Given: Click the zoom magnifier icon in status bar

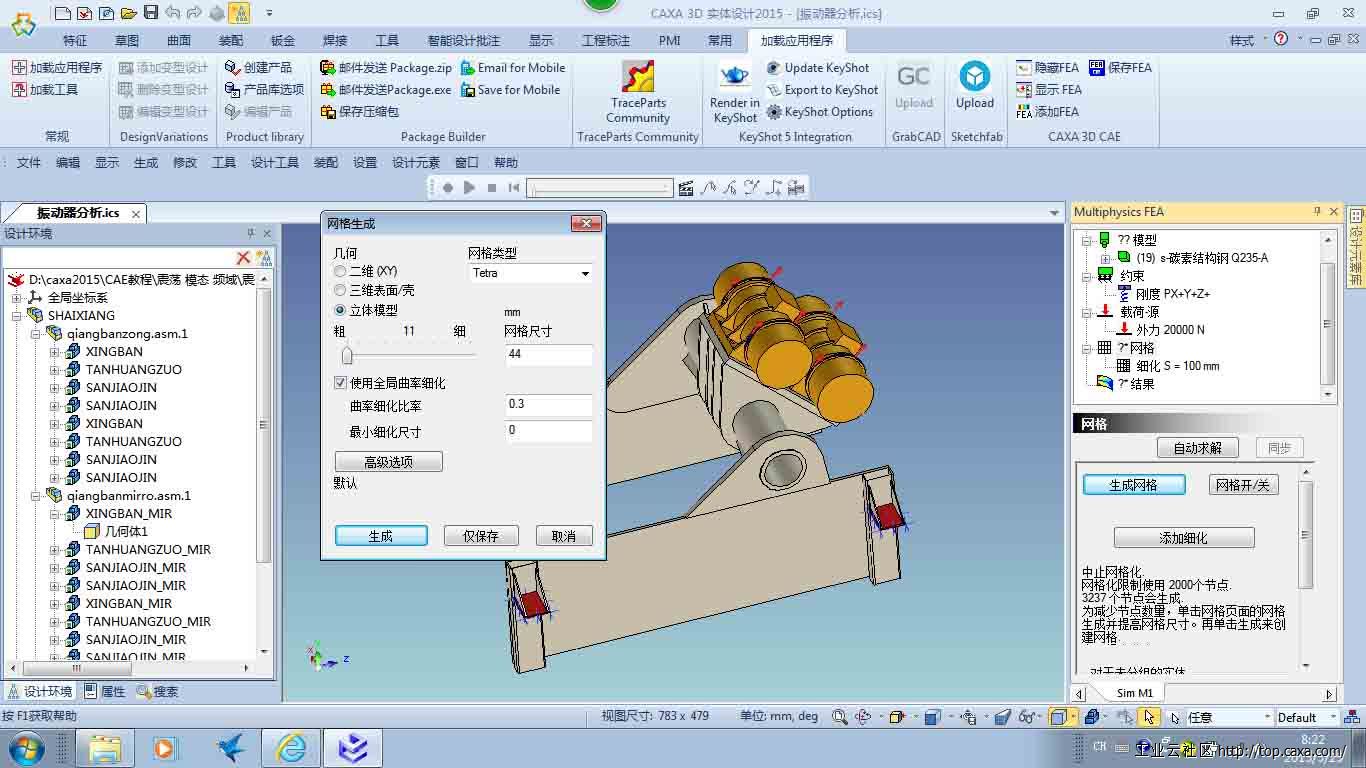Looking at the screenshot, I should tap(839, 717).
